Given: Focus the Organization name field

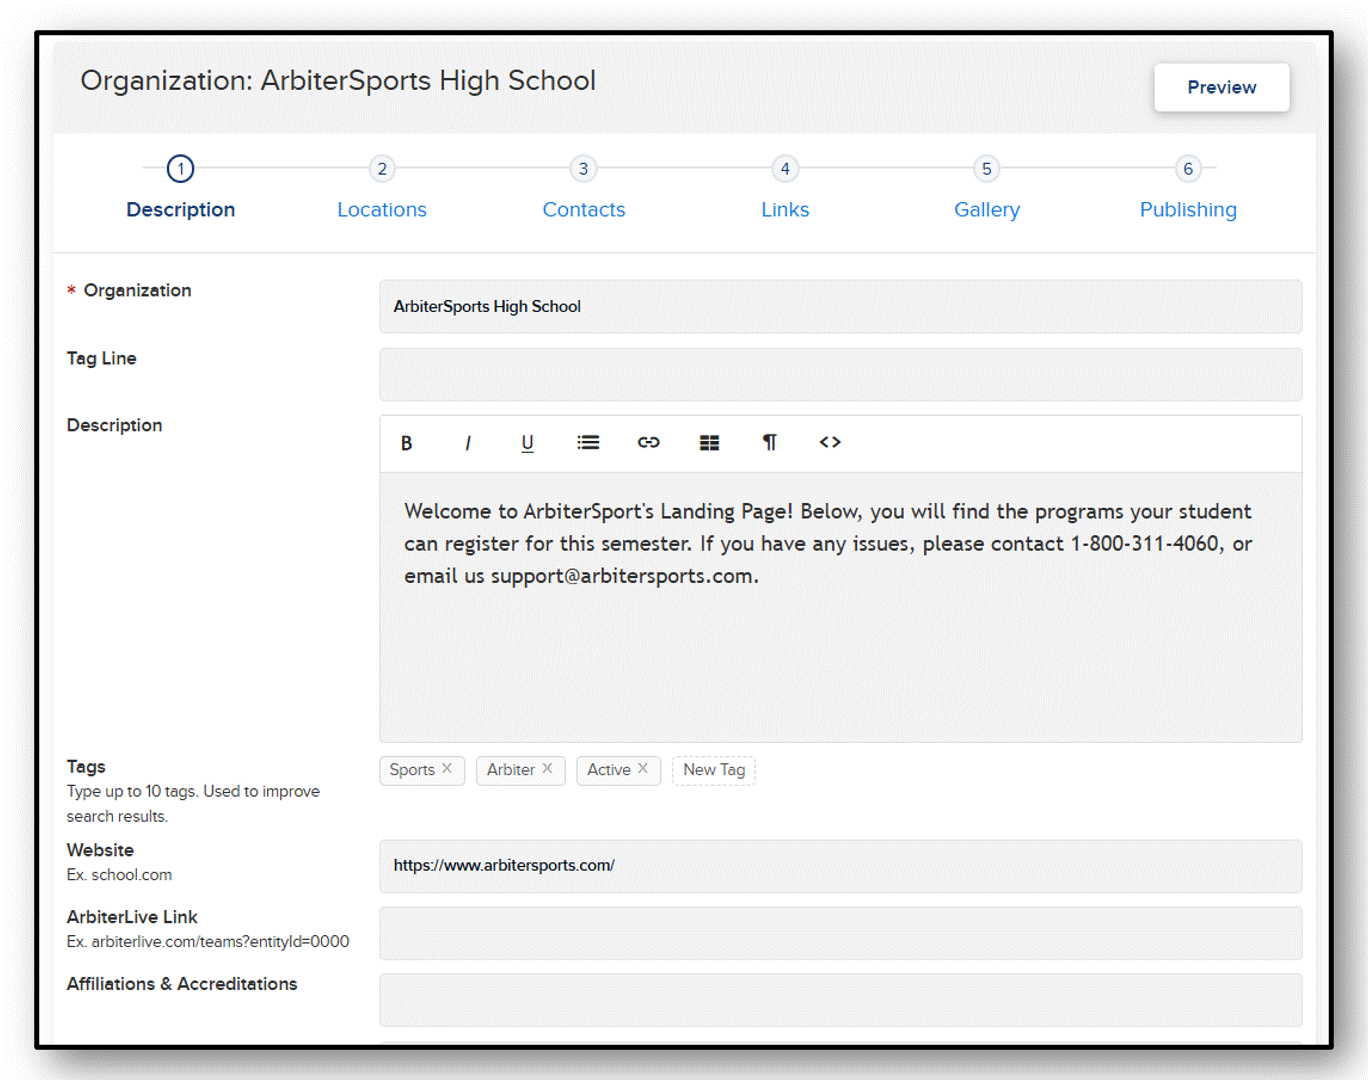Looking at the screenshot, I should tap(841, 306).
